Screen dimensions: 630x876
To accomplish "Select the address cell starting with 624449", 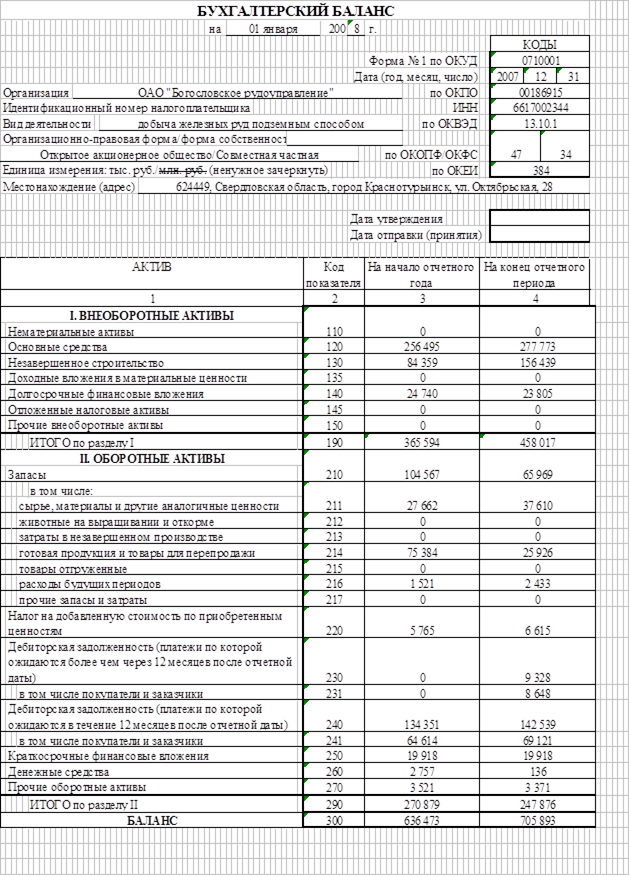I will coord(364,187).
